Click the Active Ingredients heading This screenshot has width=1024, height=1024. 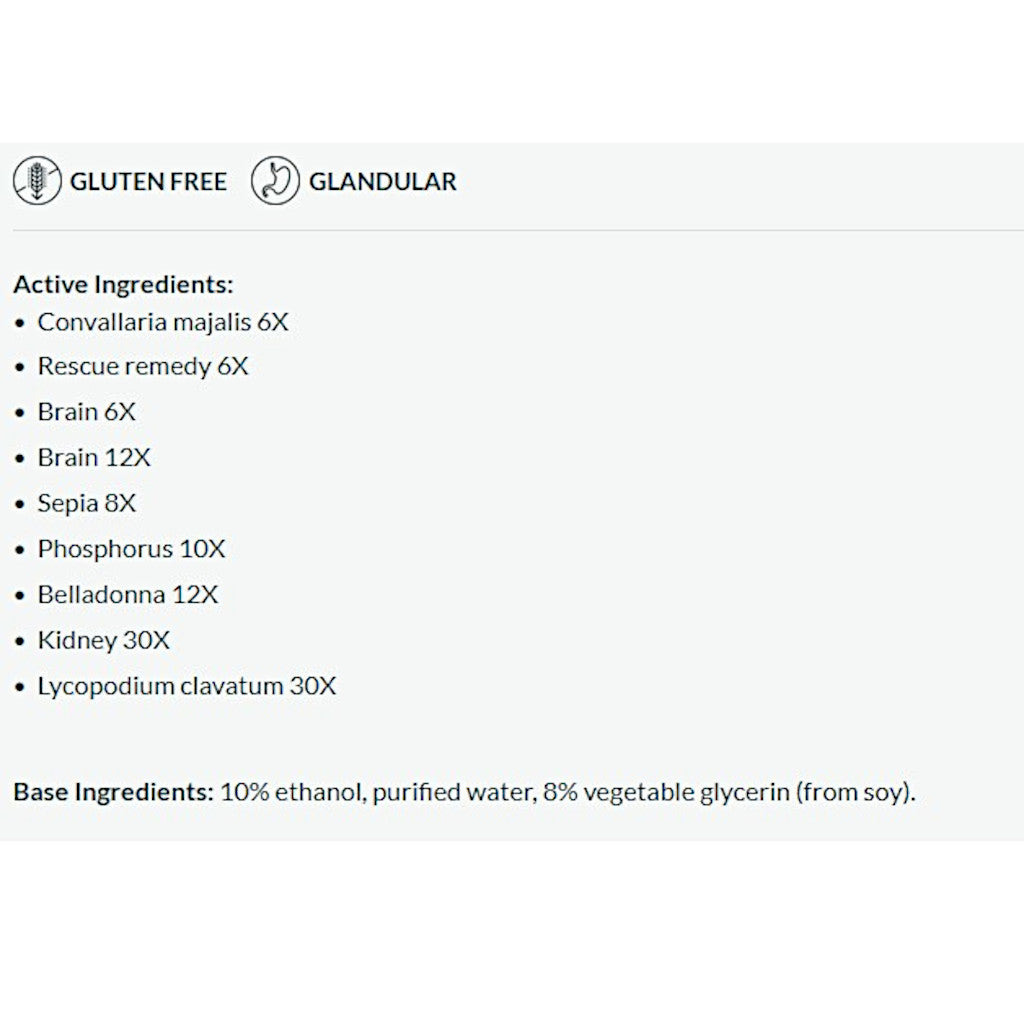click(123, 284)
